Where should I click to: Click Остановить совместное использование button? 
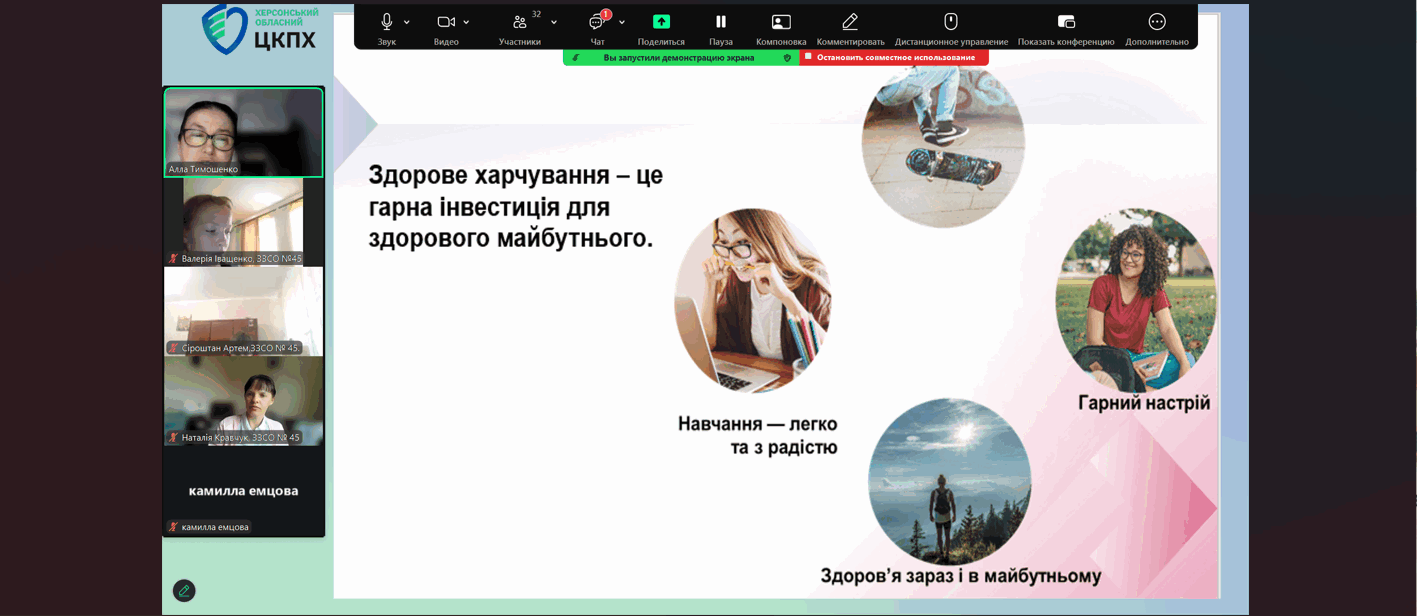point(894,58)
